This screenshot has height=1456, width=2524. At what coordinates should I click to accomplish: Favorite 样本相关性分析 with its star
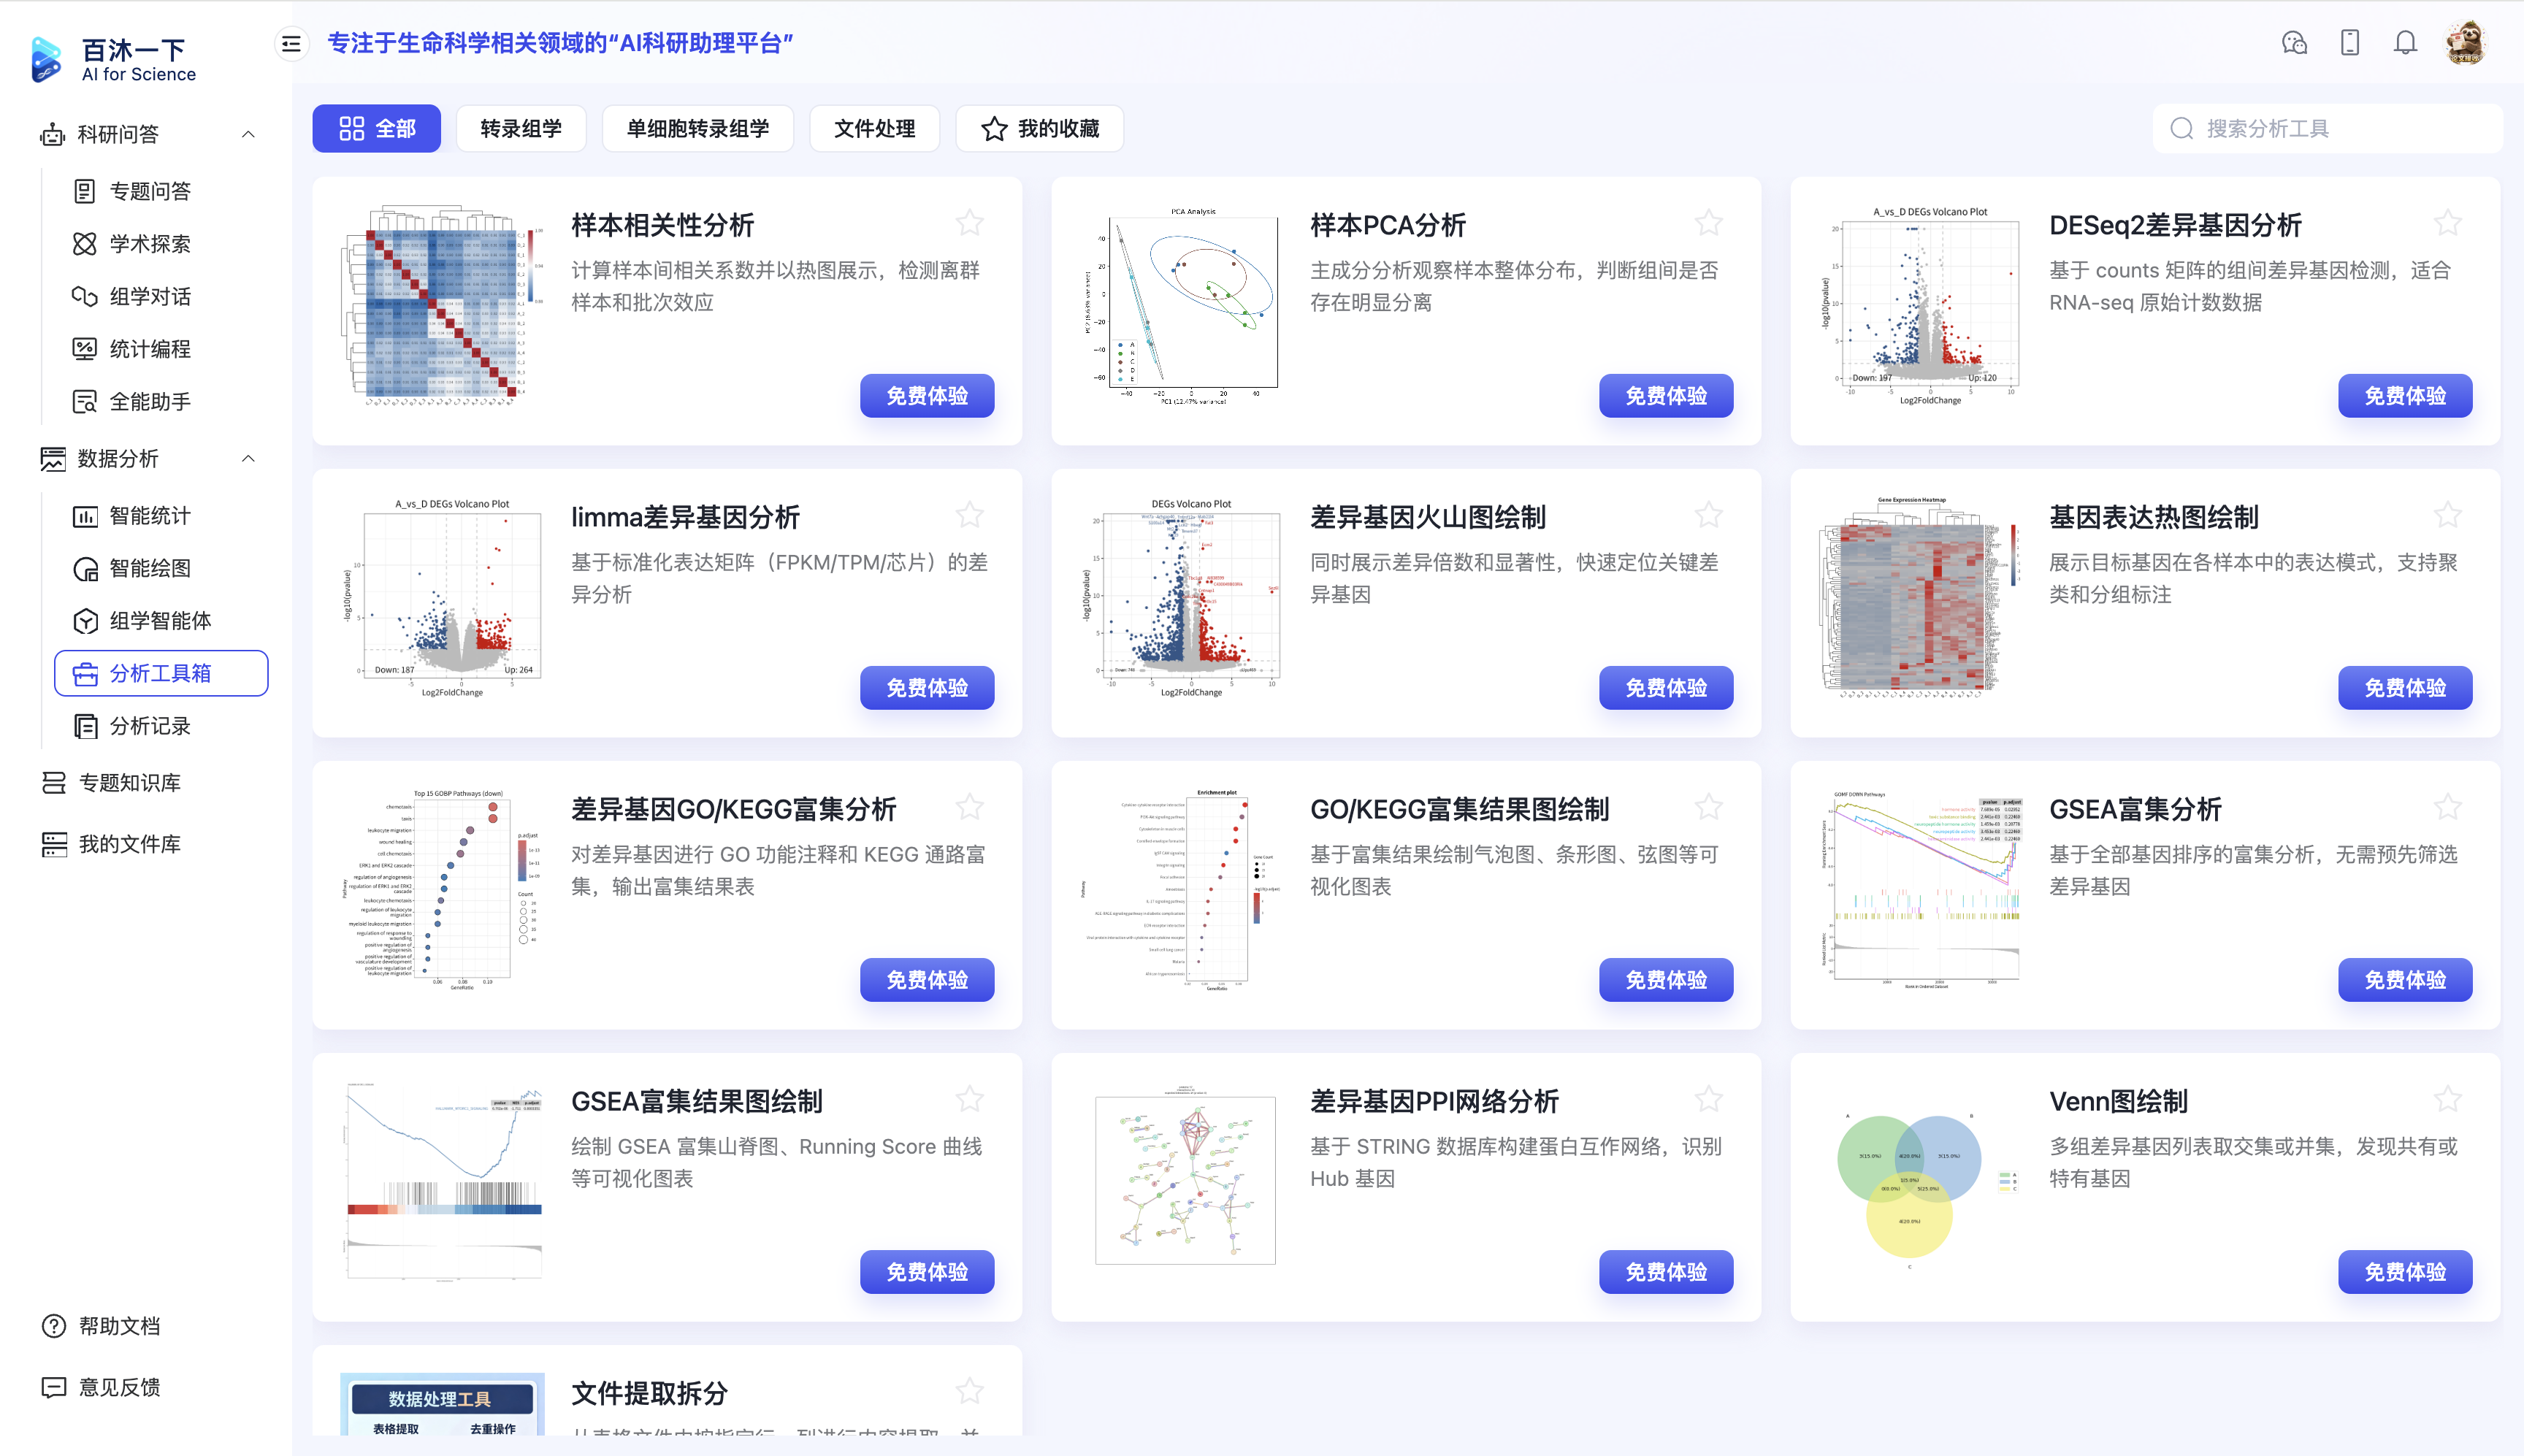pyautogui.click(x=969, y=223)
